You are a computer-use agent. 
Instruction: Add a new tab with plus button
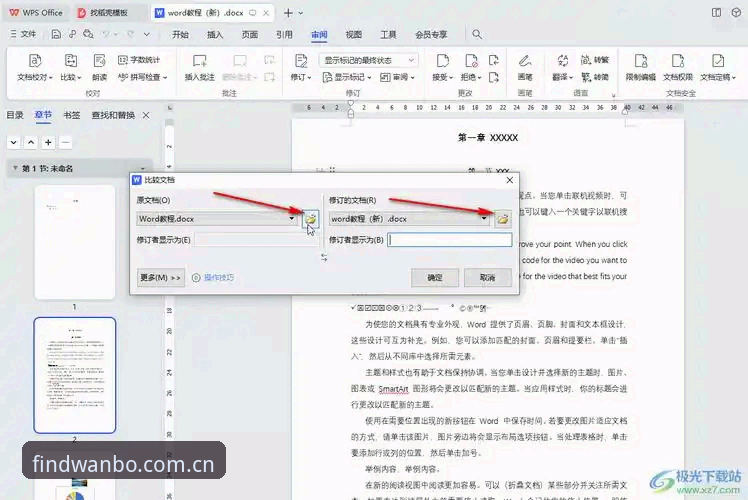(288, 13)
